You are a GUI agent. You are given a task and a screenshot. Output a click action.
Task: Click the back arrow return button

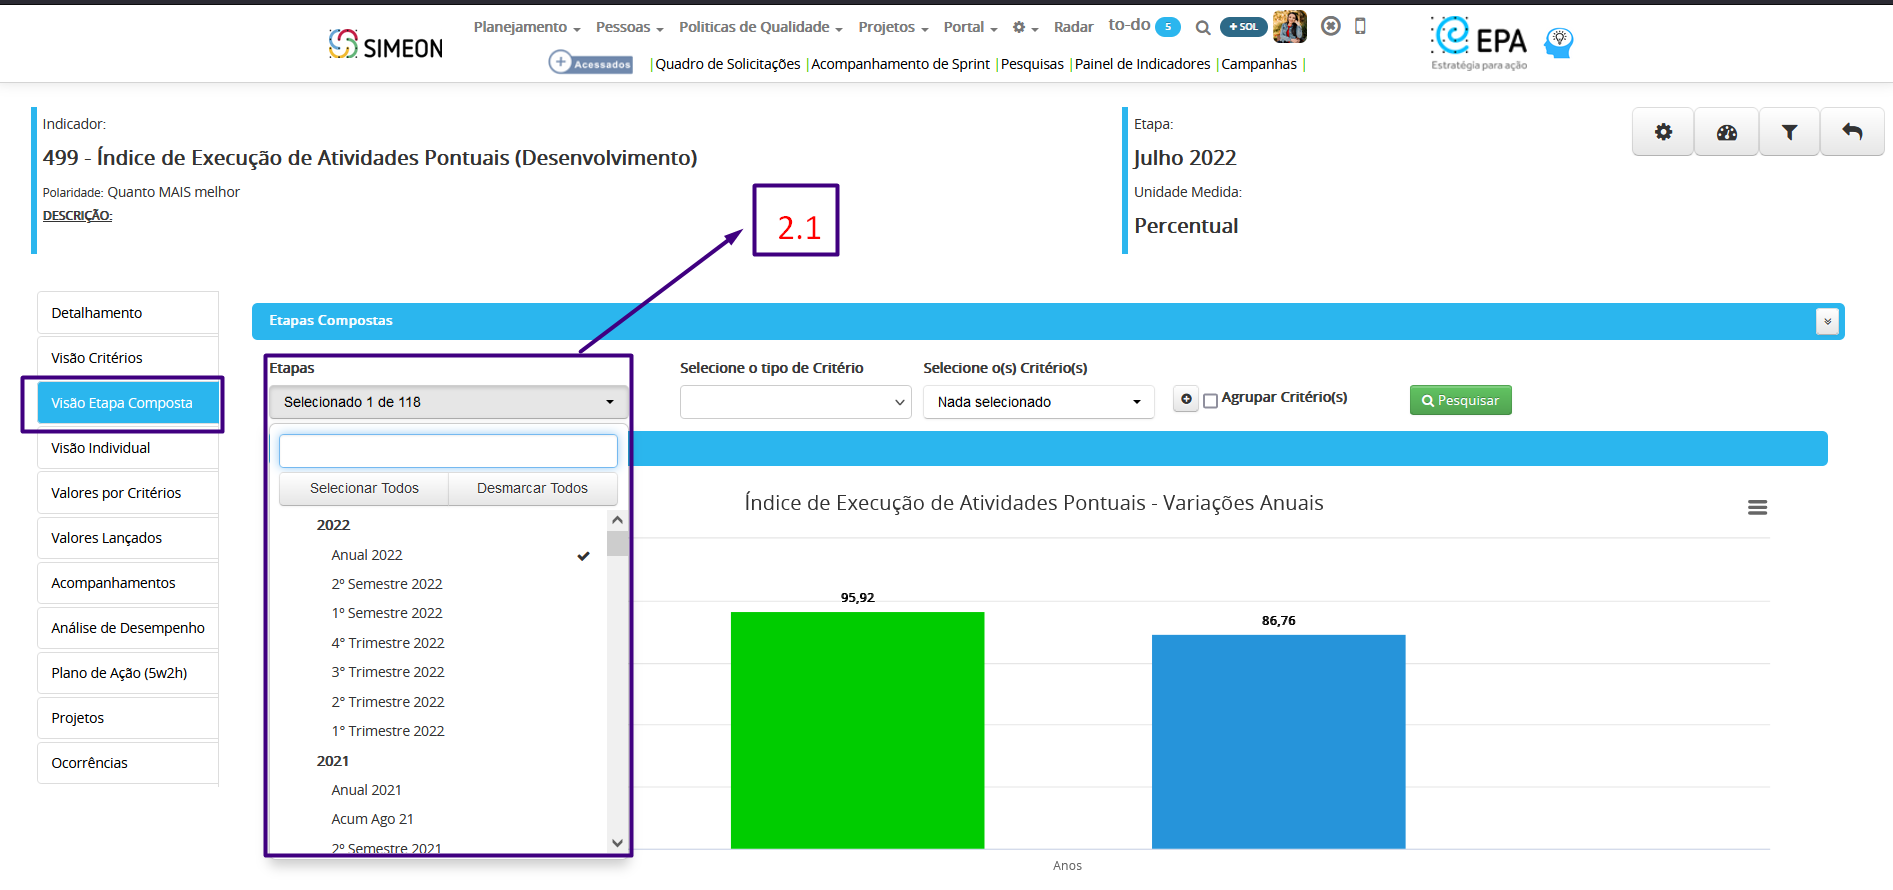1852,132
